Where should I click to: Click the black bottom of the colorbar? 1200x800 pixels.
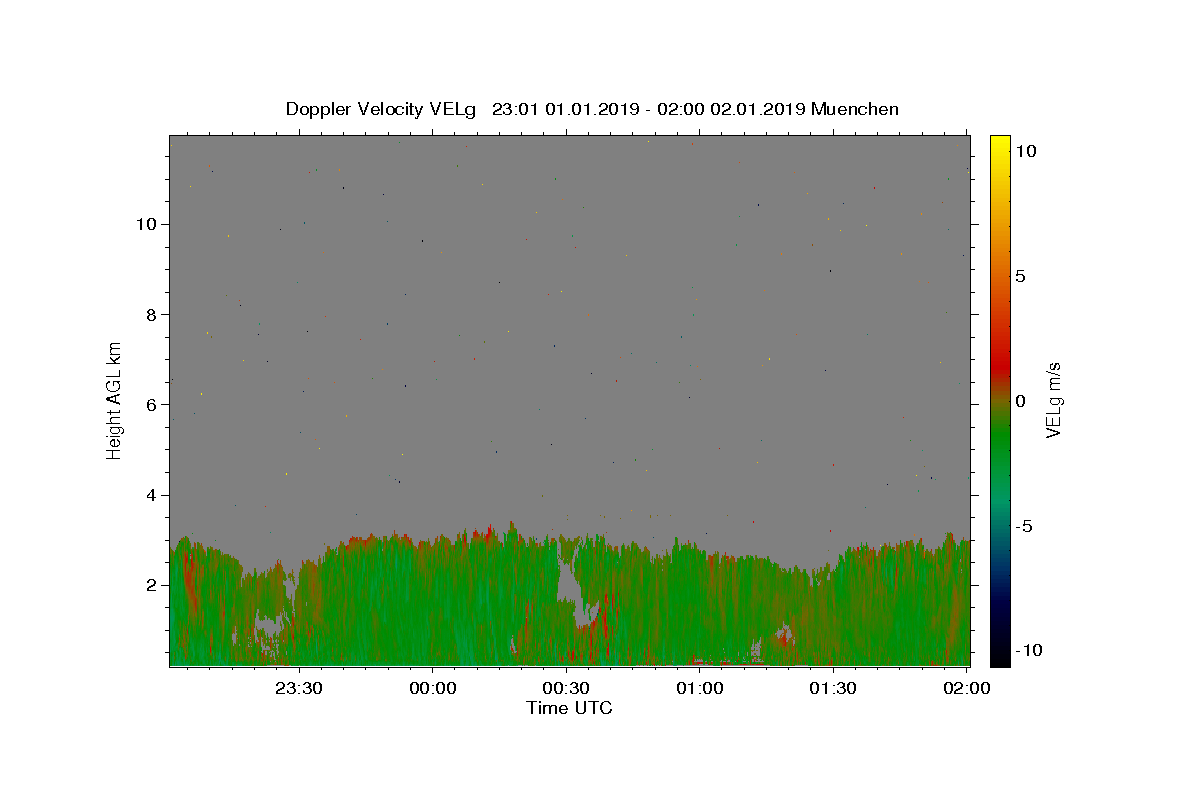[x=1000, y=657]
